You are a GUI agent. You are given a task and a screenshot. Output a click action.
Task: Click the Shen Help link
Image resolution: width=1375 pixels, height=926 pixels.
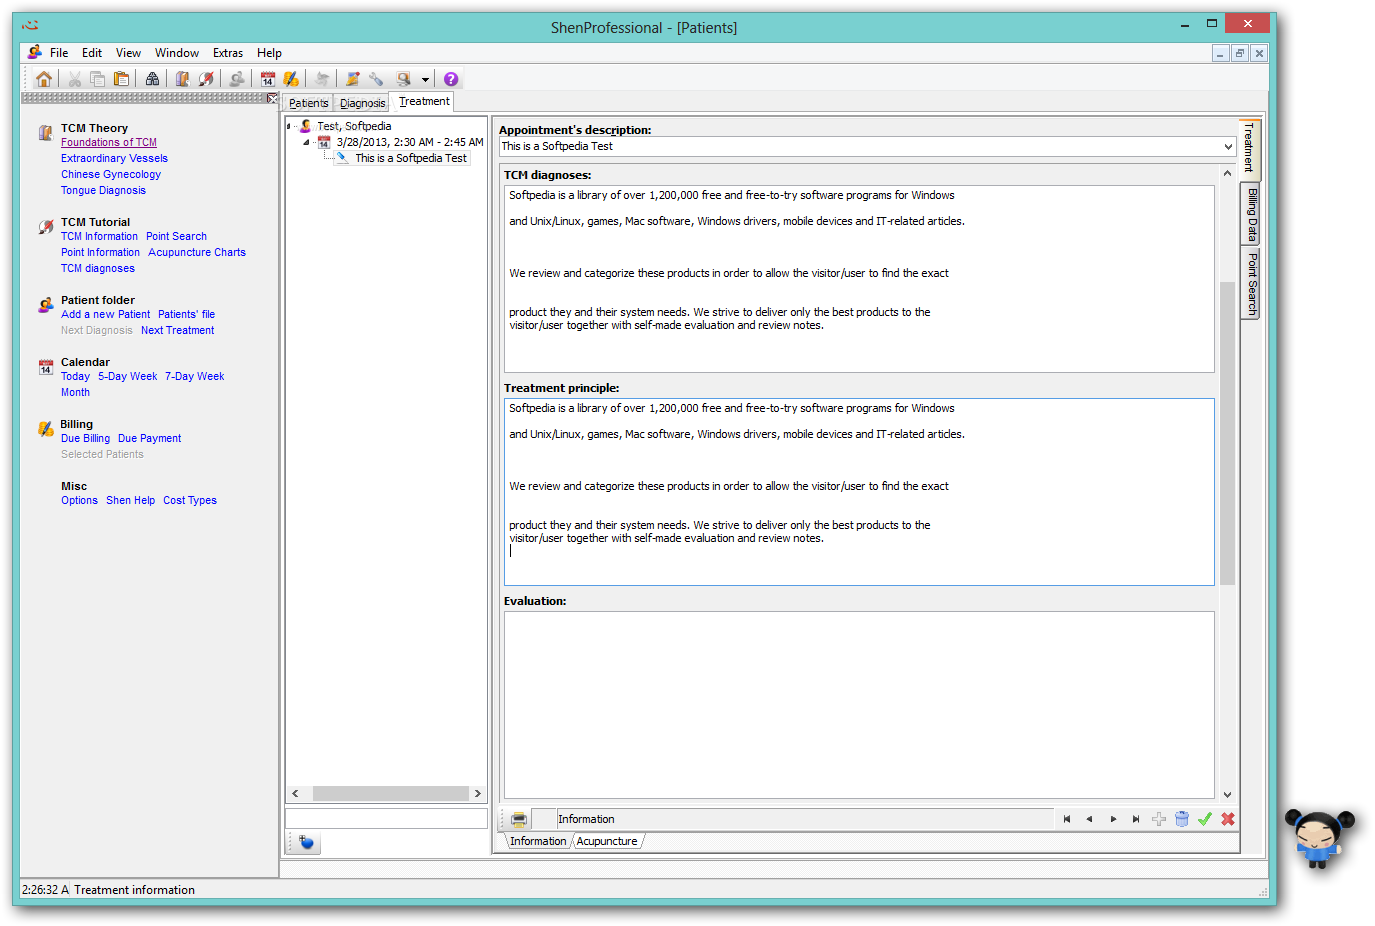pyautogui.click(x=130, y=501)
